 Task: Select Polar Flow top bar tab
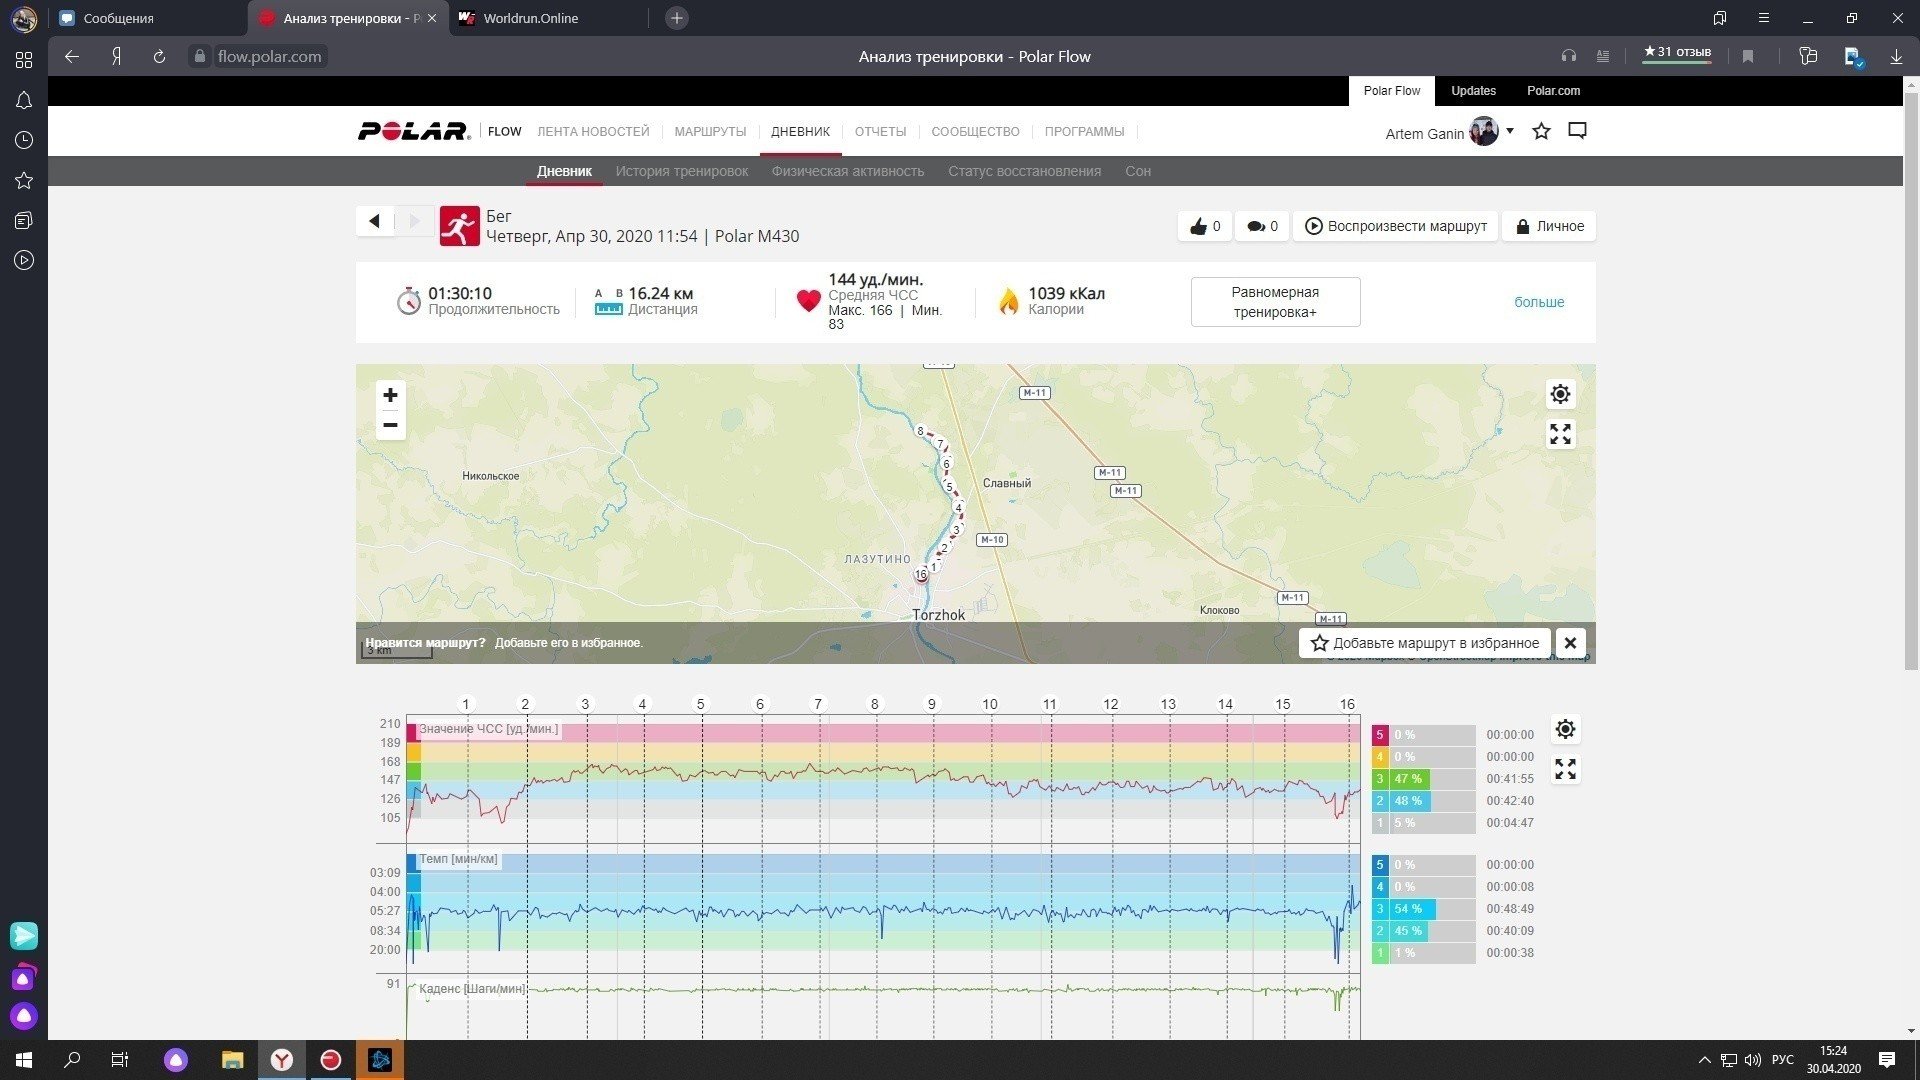coord(1391,91)
